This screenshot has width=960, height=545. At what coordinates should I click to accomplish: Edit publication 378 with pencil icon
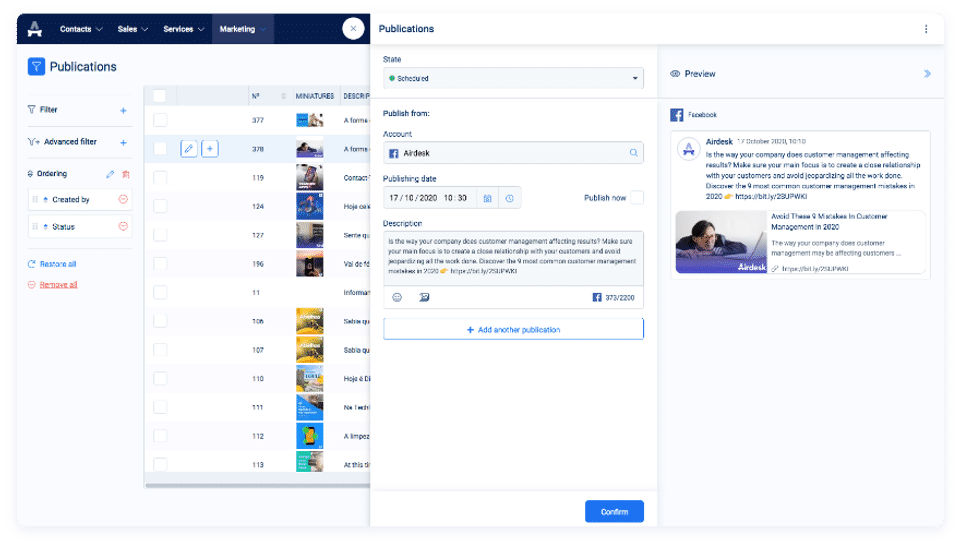(x=189, y=148)
